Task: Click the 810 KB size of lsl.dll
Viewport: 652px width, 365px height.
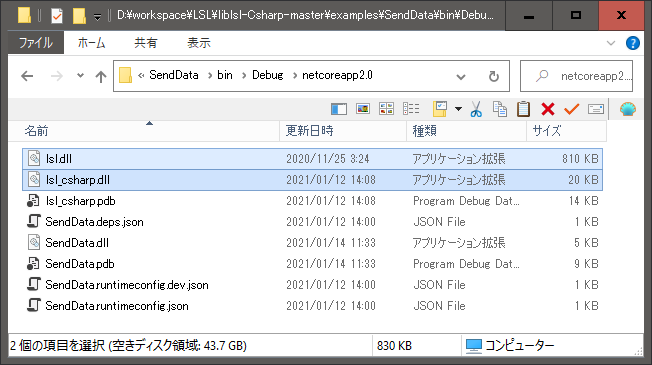Action: (x=580, y=159)
